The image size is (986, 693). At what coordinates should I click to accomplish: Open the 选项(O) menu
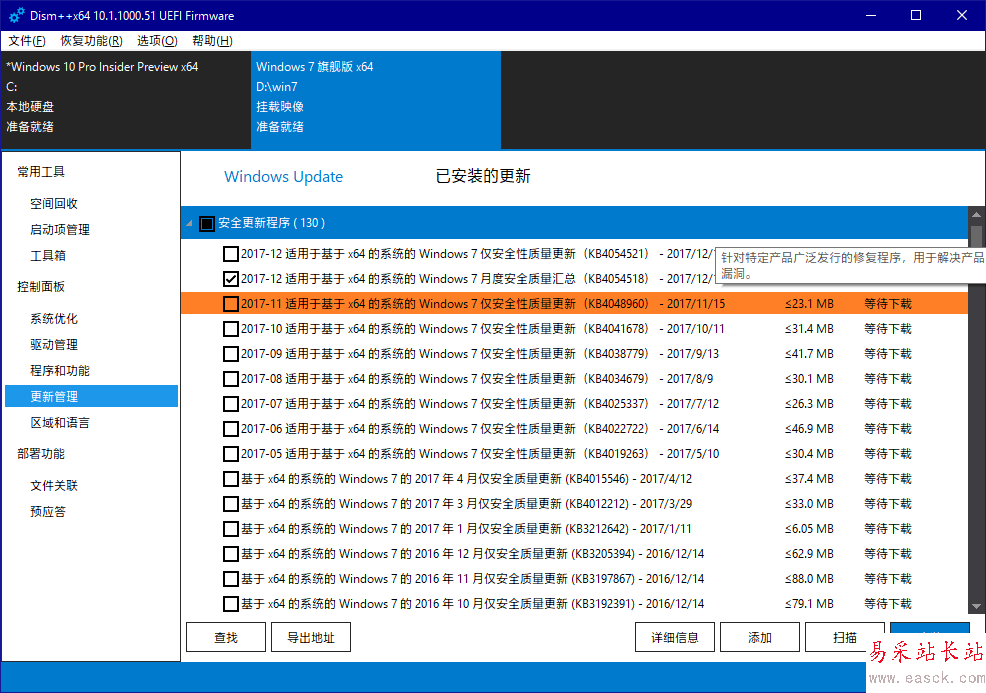point(157,41)
